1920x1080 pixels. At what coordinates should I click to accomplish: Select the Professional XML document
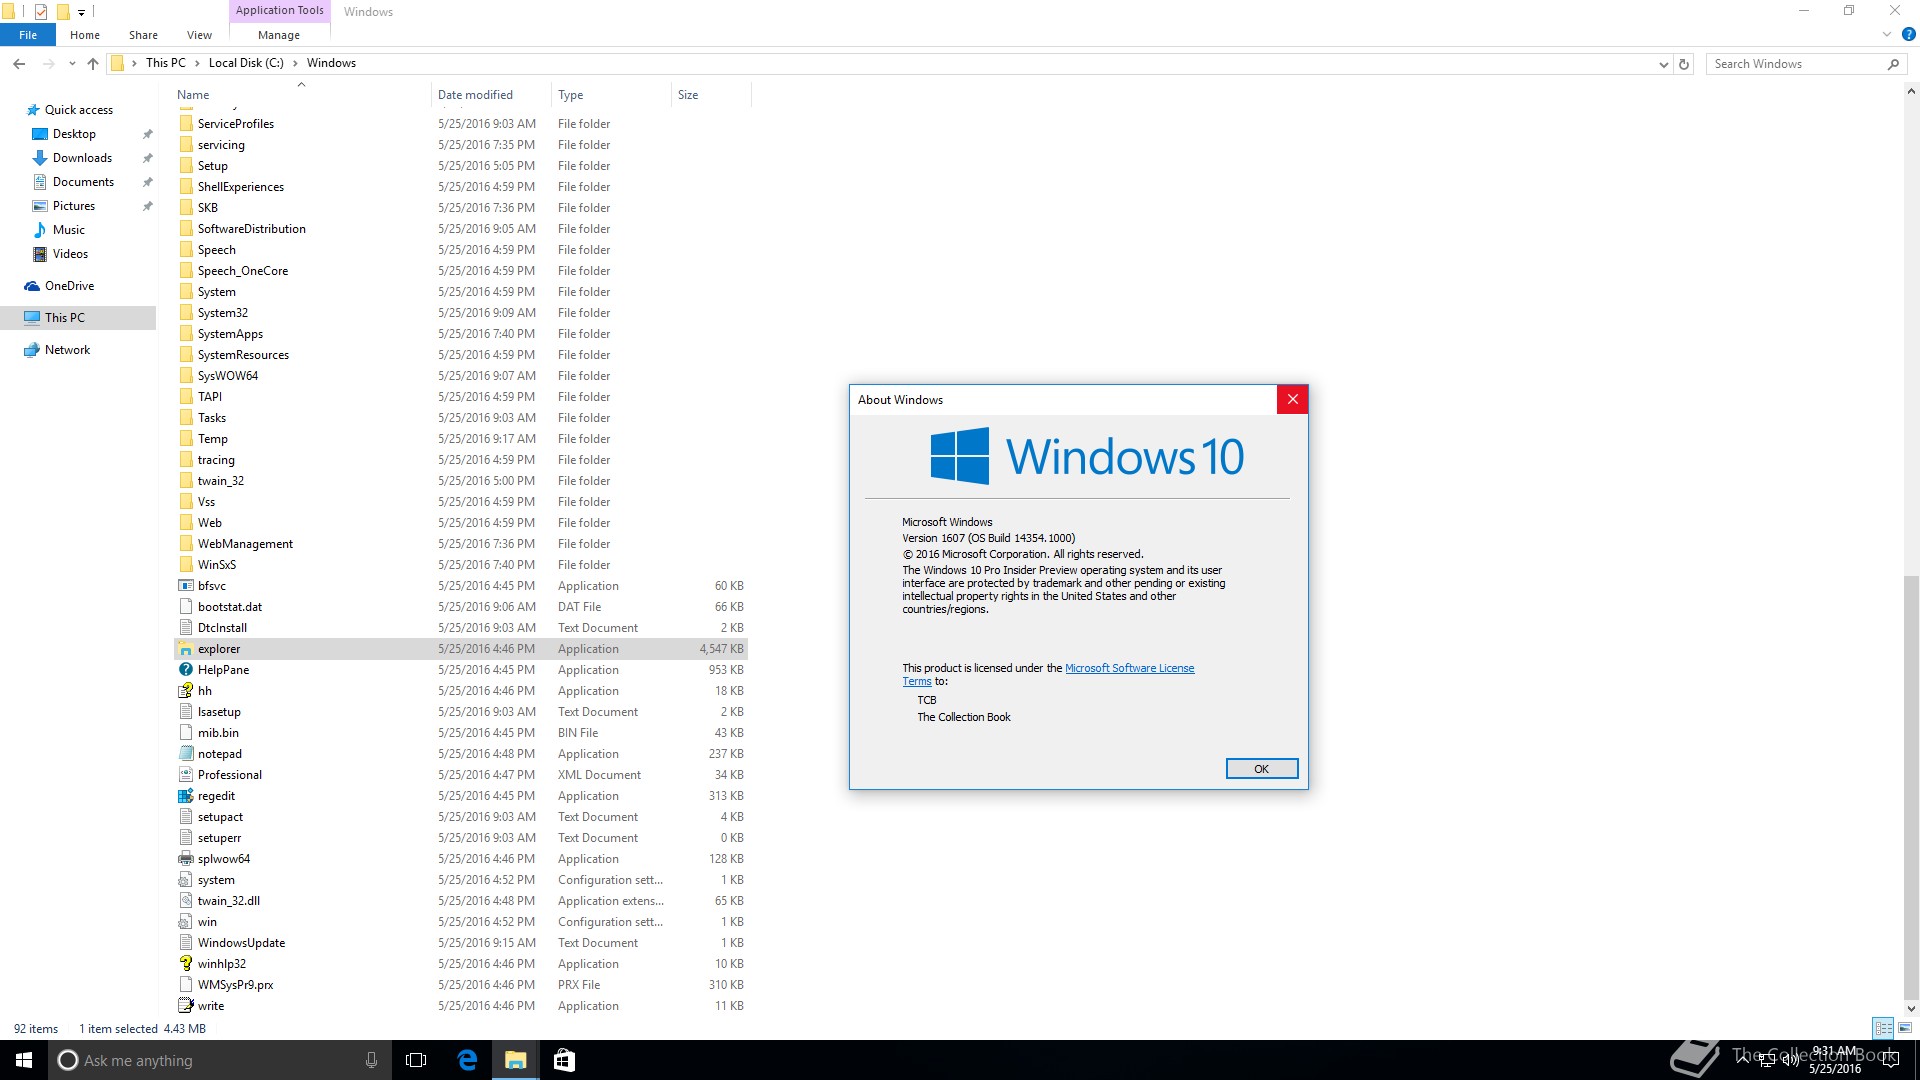461,775
